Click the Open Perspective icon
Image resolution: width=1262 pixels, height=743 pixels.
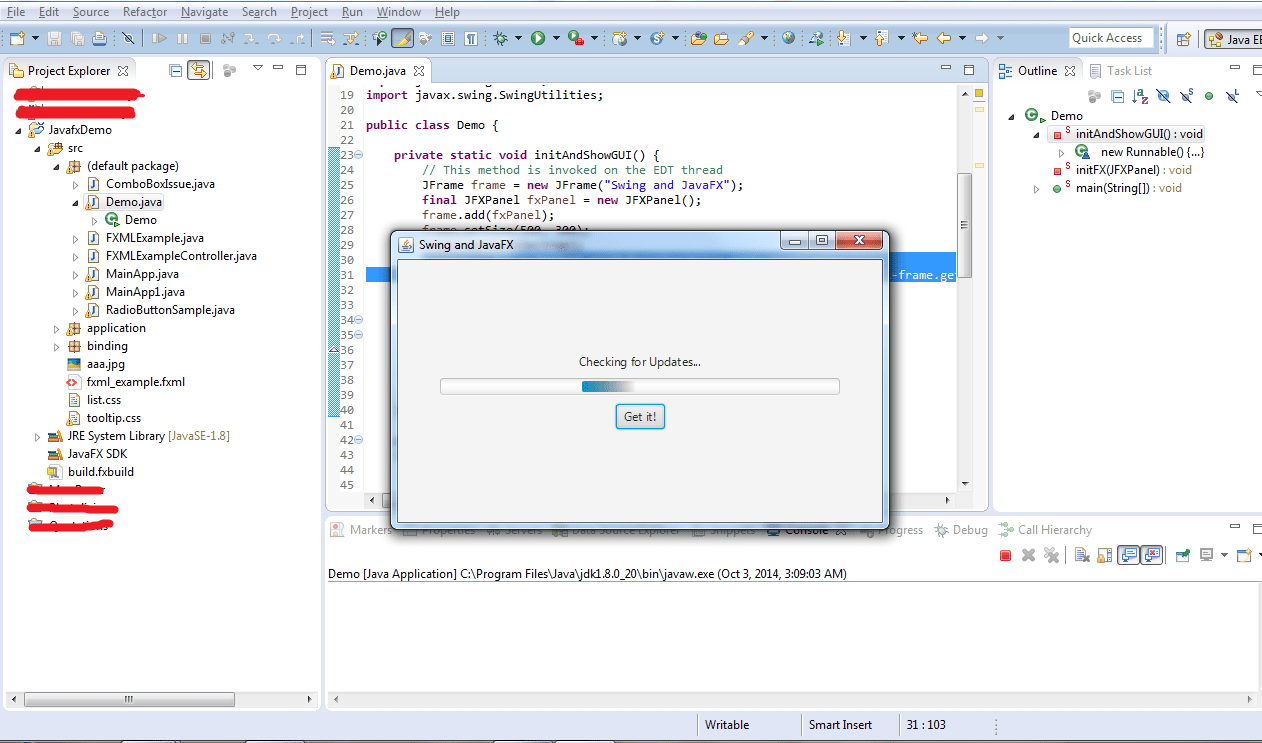tap(1183, 38)
